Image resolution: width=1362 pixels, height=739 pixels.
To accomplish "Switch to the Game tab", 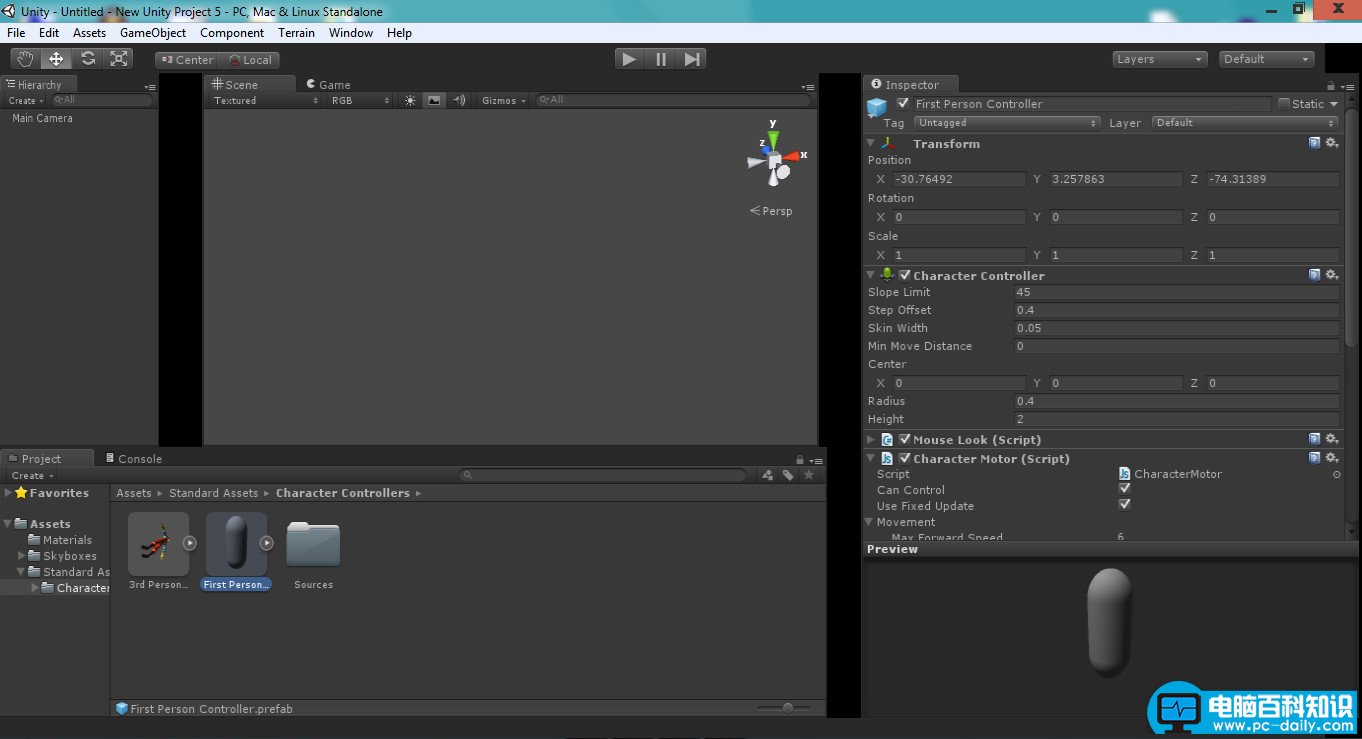I will [x=327, y=85].
